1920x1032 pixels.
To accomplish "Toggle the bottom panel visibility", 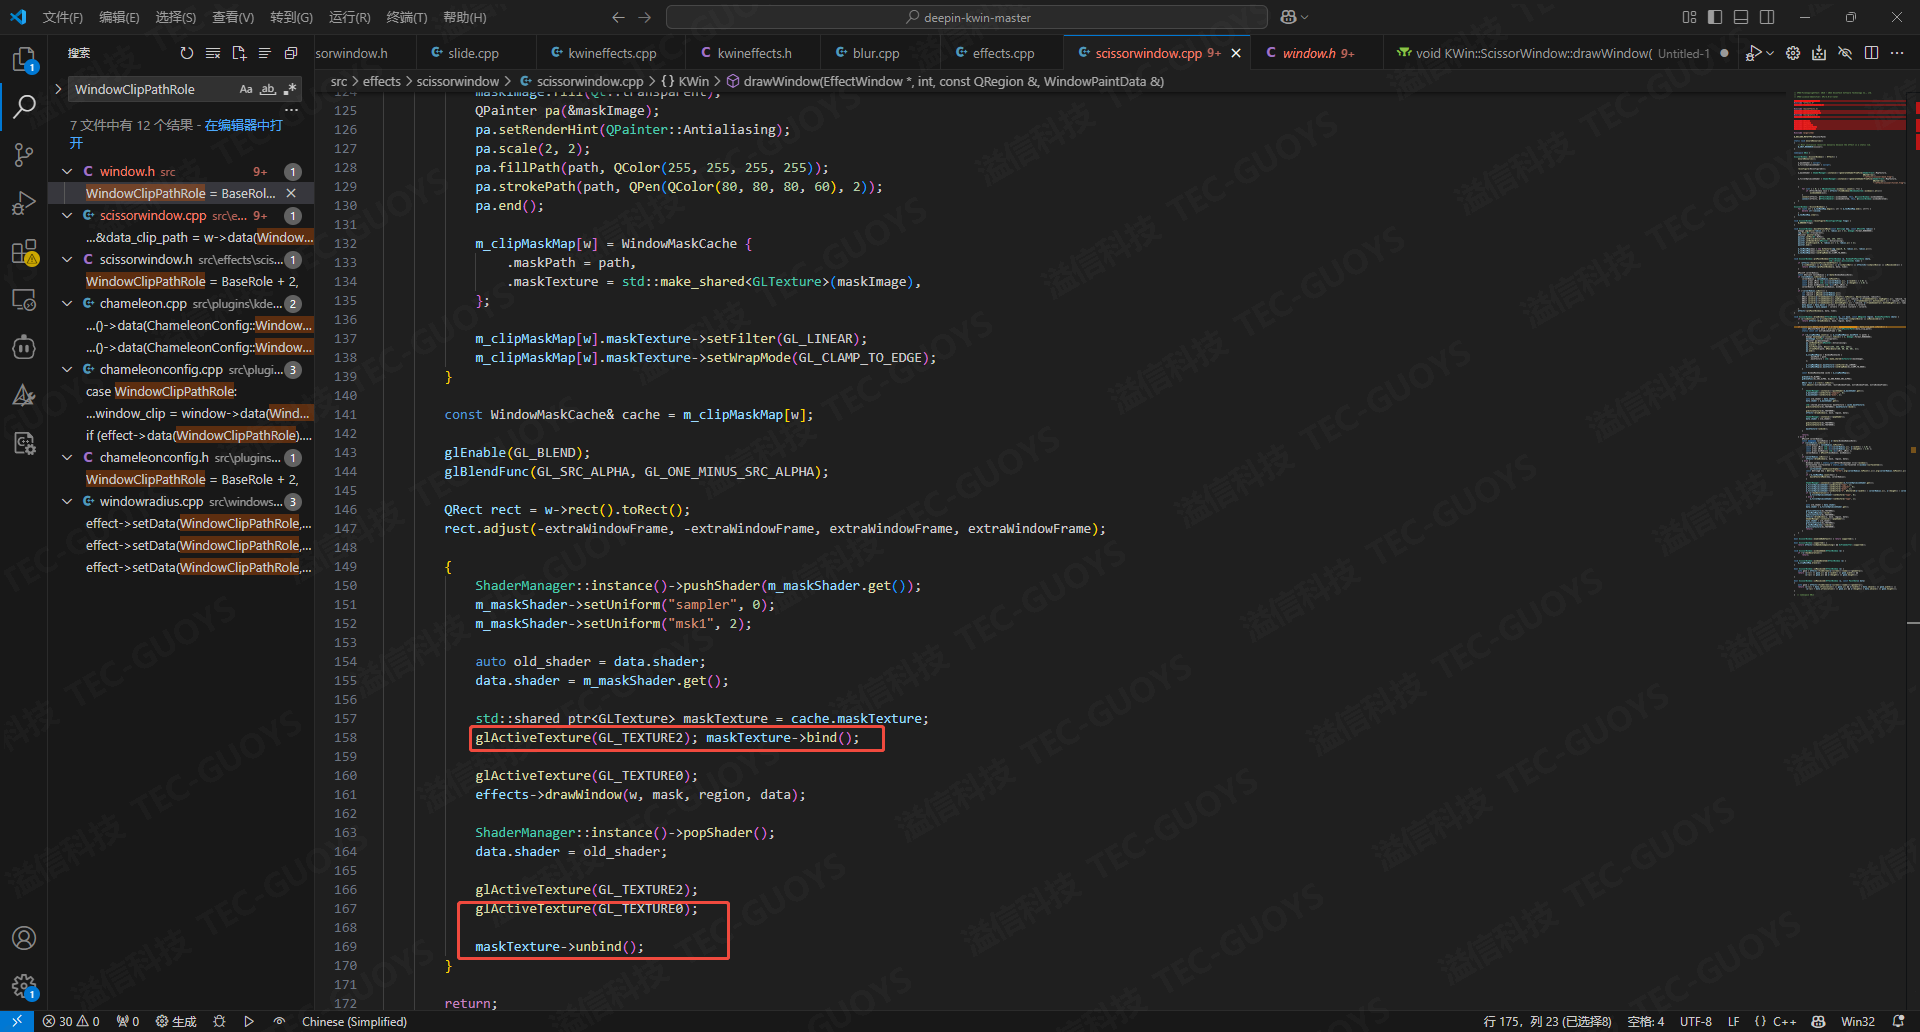I will point(1741,17).
